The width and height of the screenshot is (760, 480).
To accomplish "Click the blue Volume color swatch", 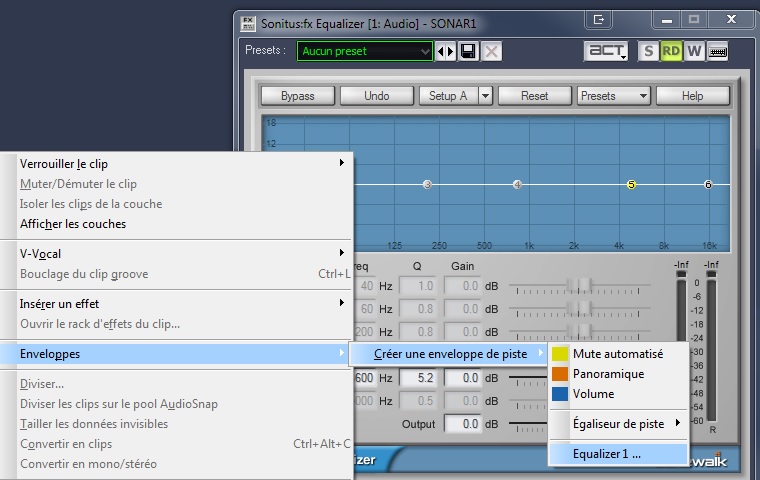I will pos(560,394).
